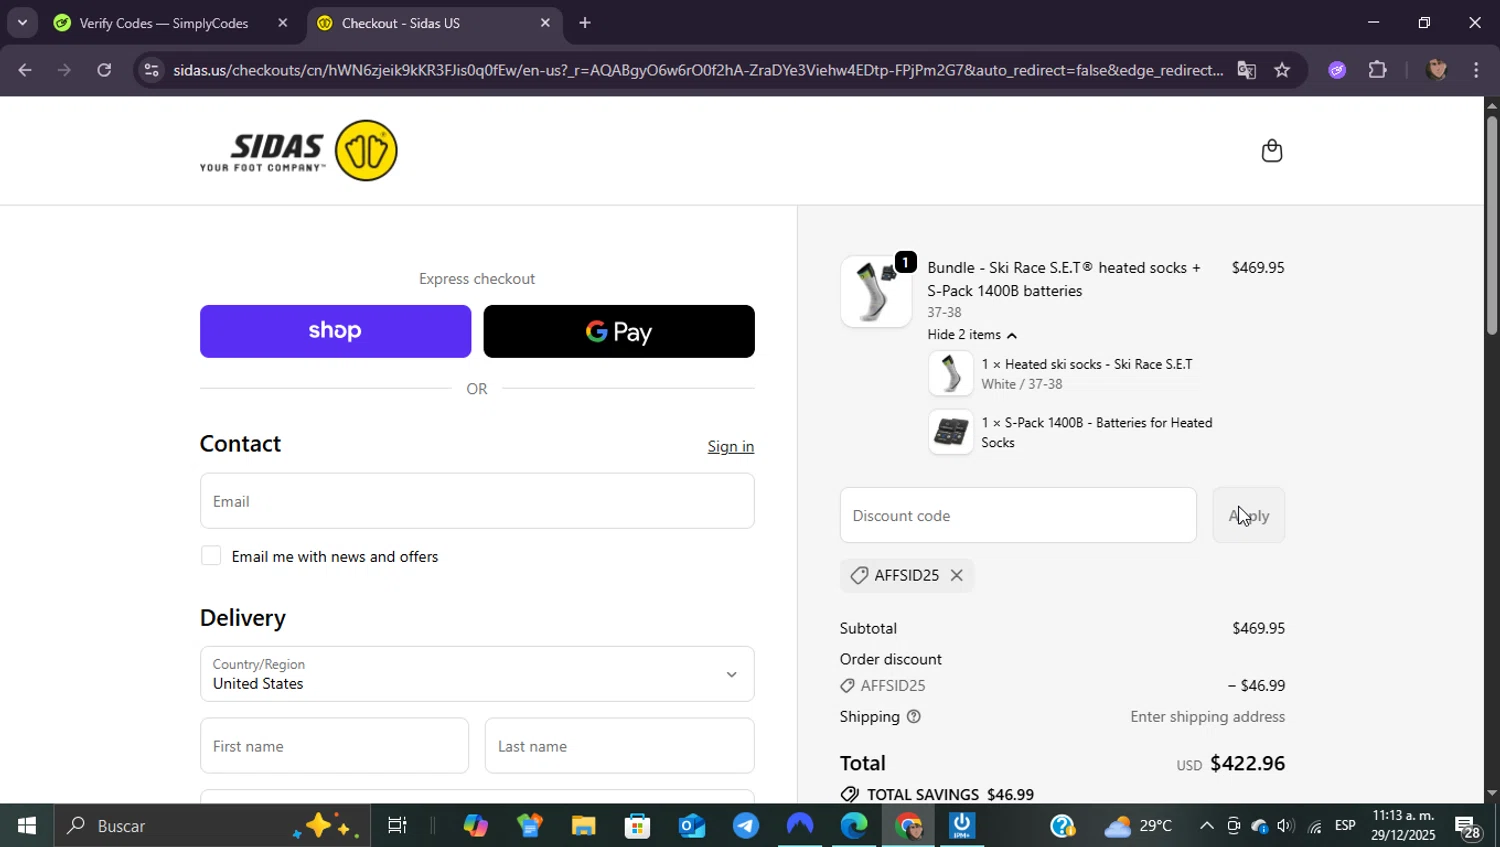This screenshot has height=847, width=1500.
Task: Click the Discount code field
Action: (x=1018, y=516)
